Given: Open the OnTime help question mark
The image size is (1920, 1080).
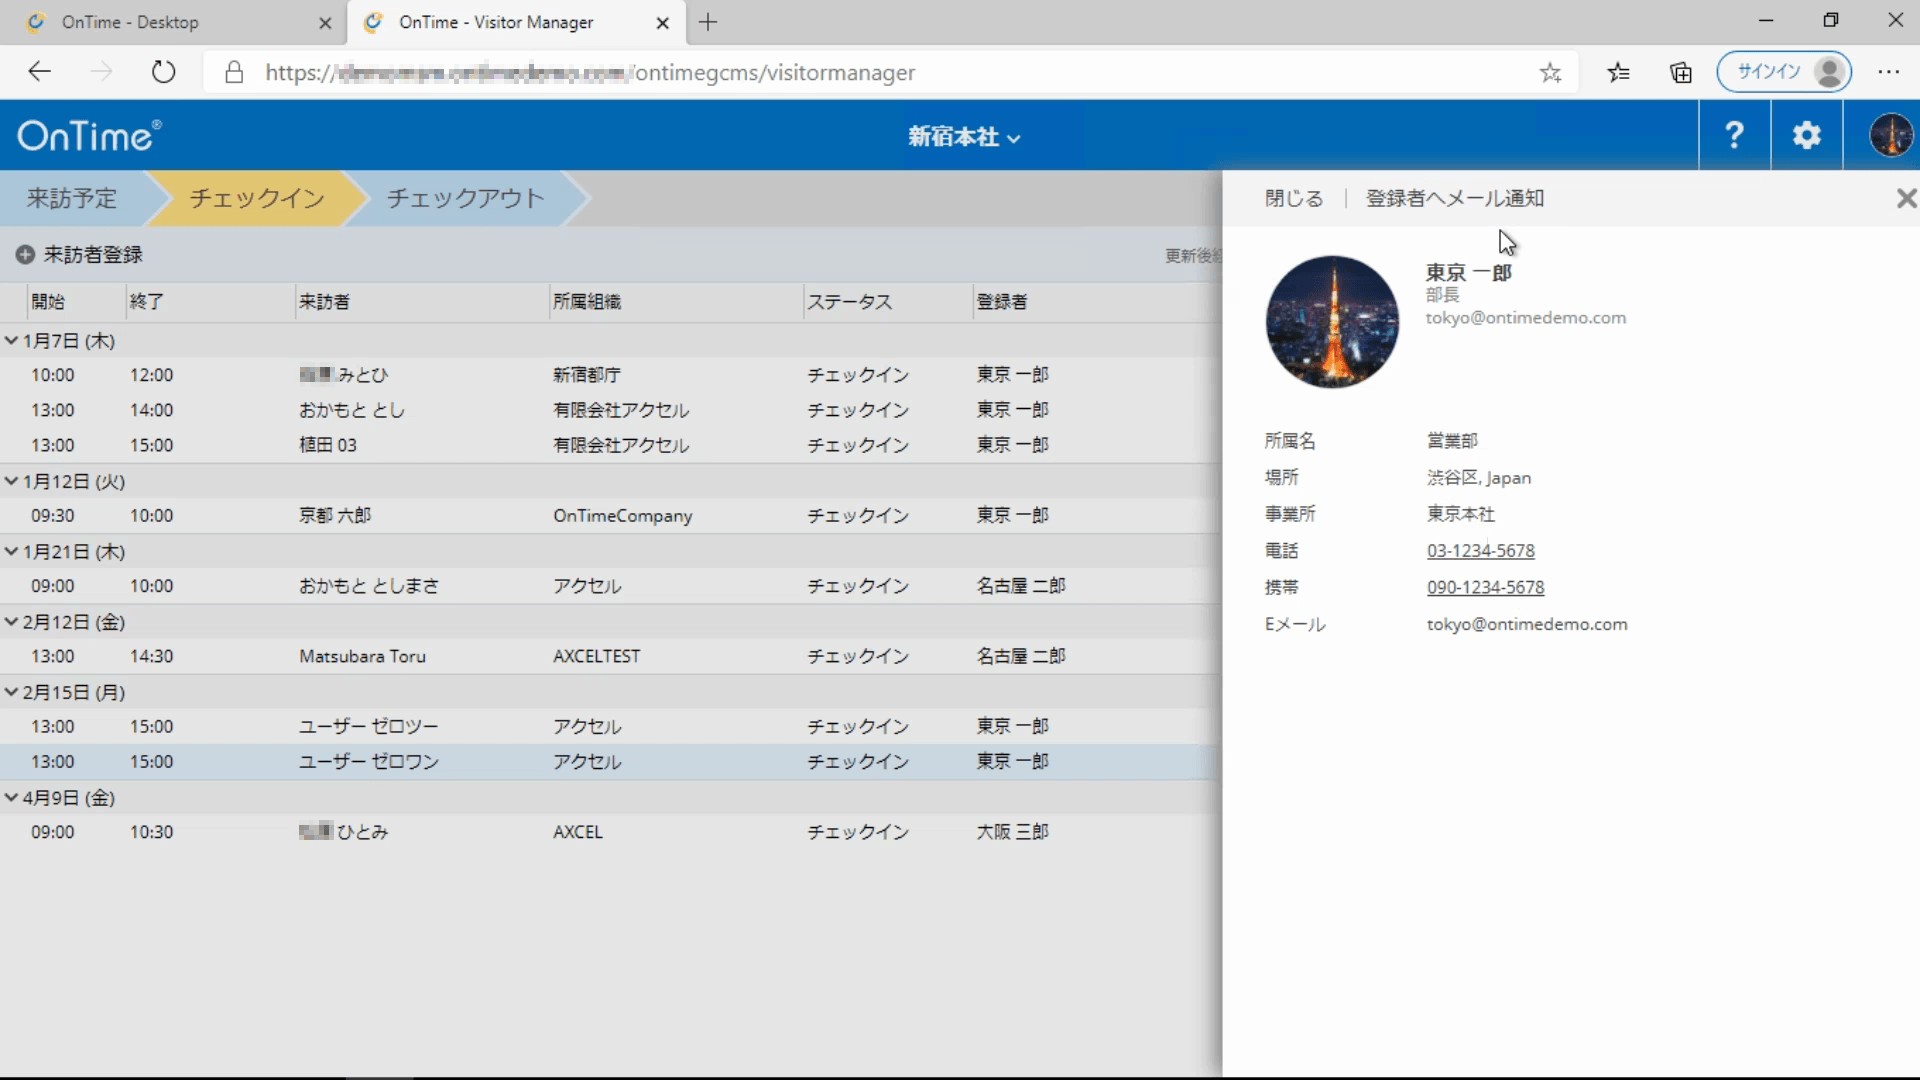Looking at the screenshot, I should coord(1734,135).
